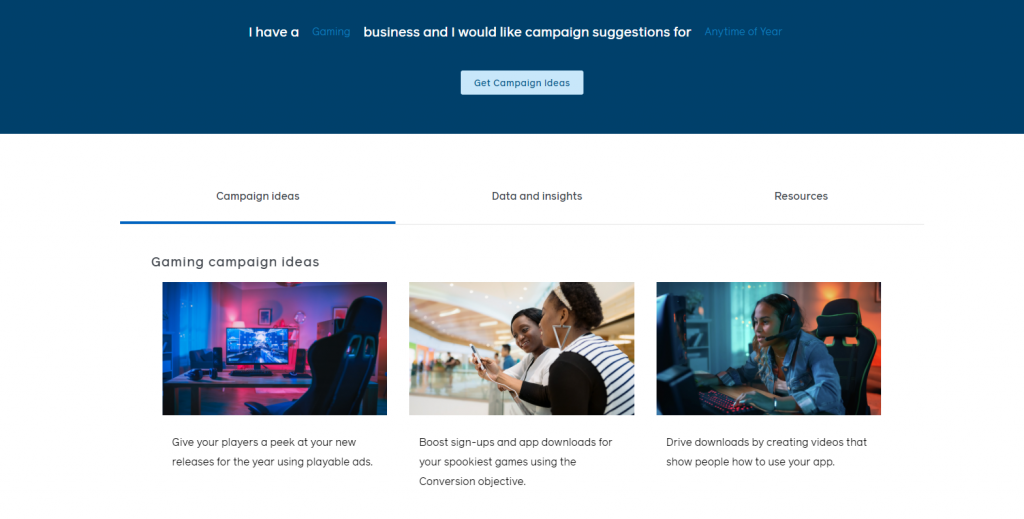This screenshot has width=1024, height=519.
Task: Click the playable ads campaign description
Action: tap(272, 452)
